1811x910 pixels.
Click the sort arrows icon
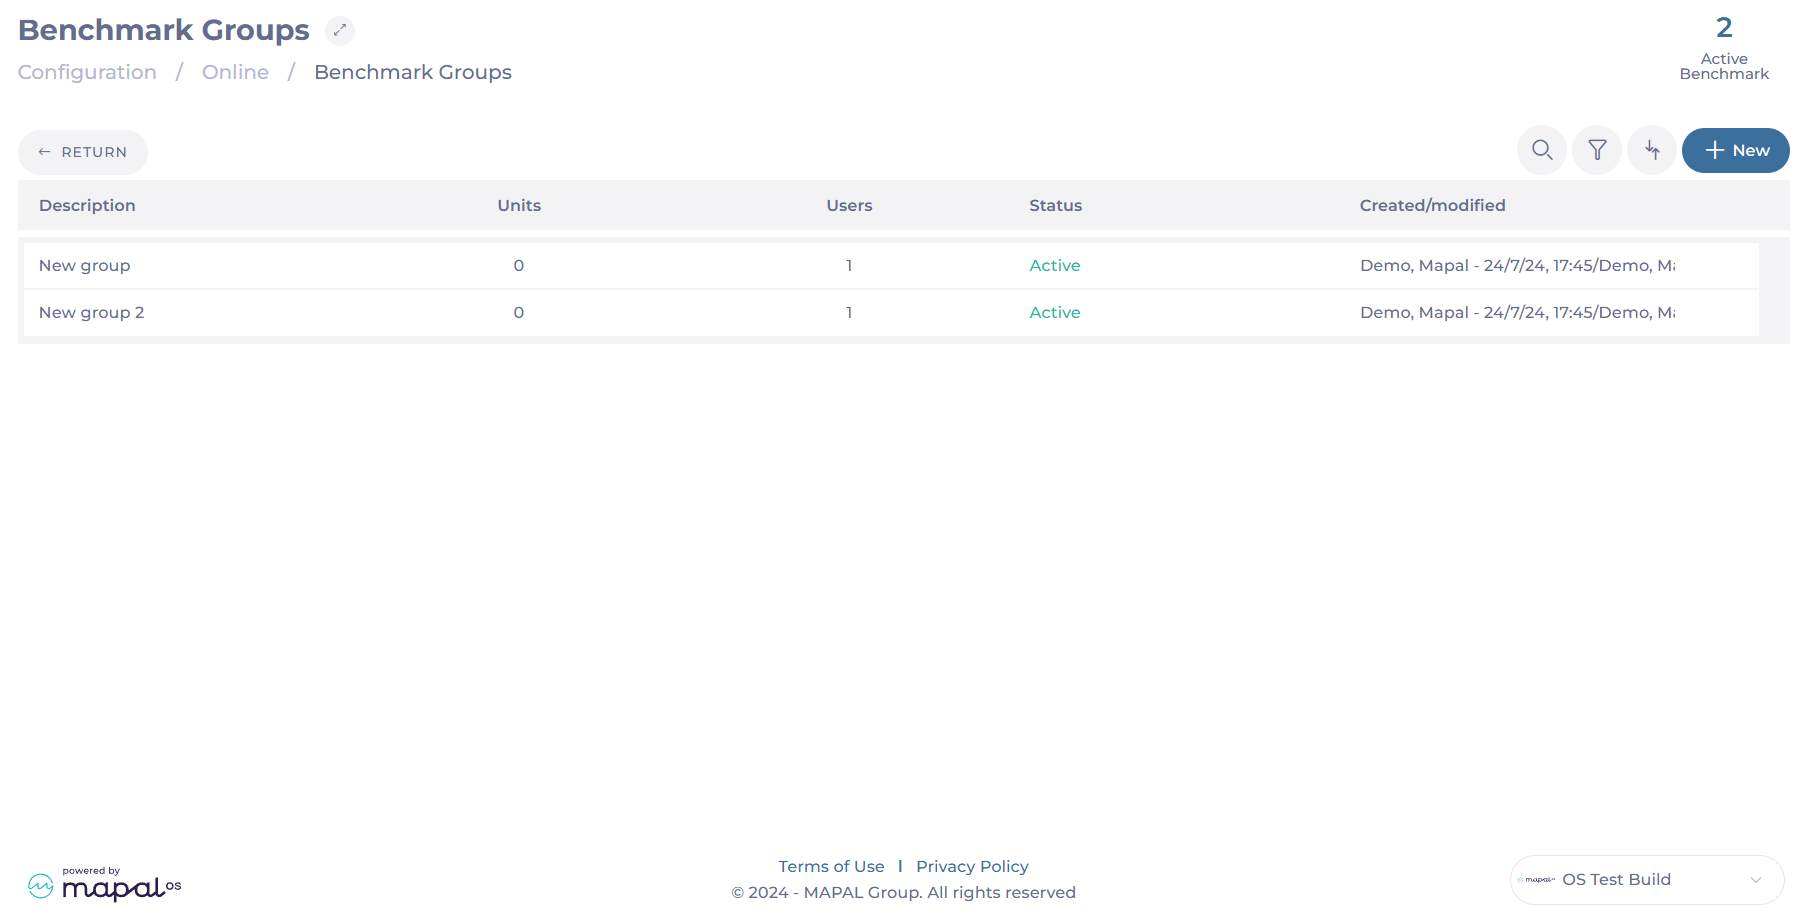coord(1652,150)
